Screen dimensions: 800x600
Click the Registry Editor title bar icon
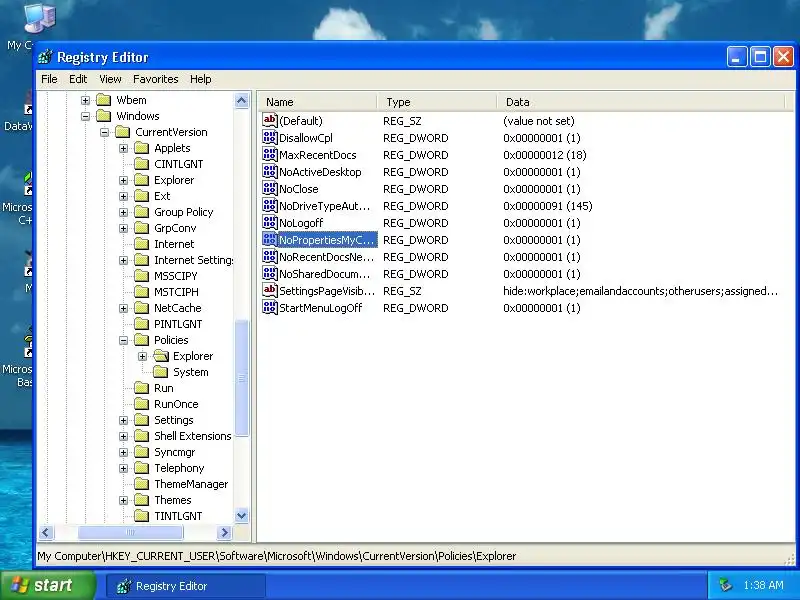pos(45,57)
